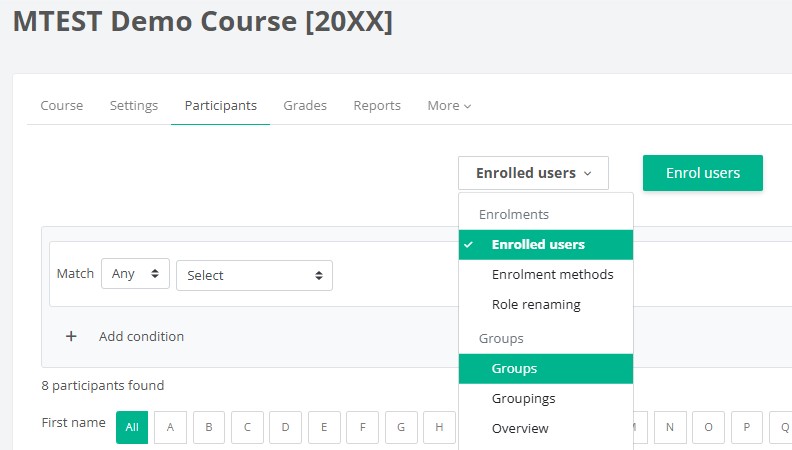Expand the More tab menu
The height and width of the screenshot is (450, 792).
[449, 106]
